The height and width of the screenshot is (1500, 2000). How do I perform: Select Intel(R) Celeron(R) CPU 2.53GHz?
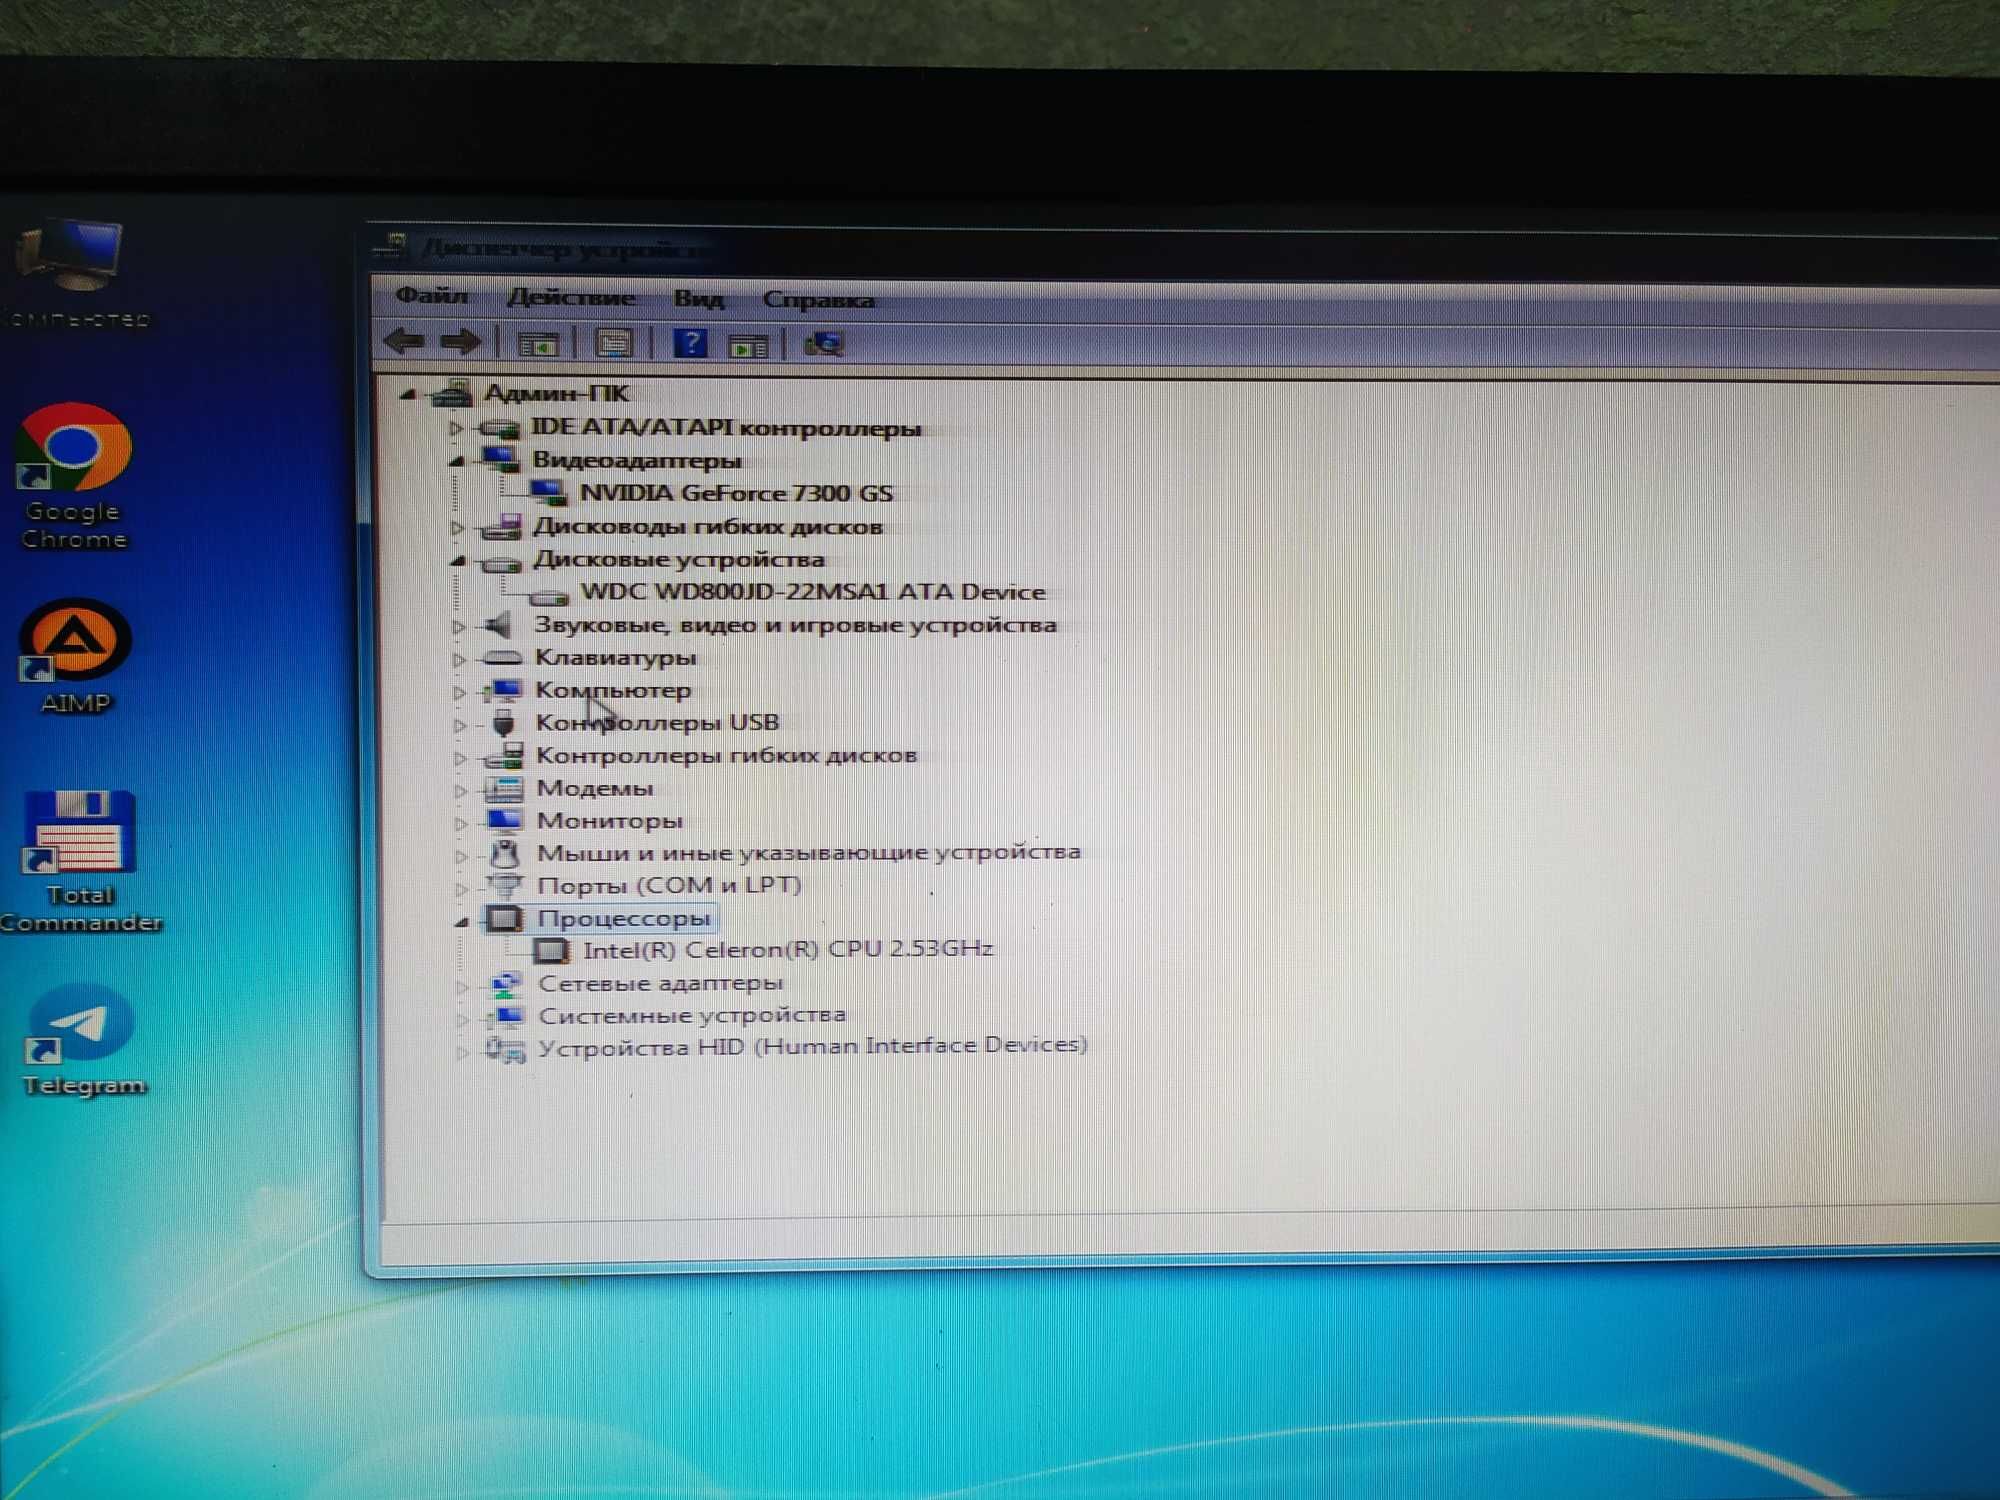[788, 949]
